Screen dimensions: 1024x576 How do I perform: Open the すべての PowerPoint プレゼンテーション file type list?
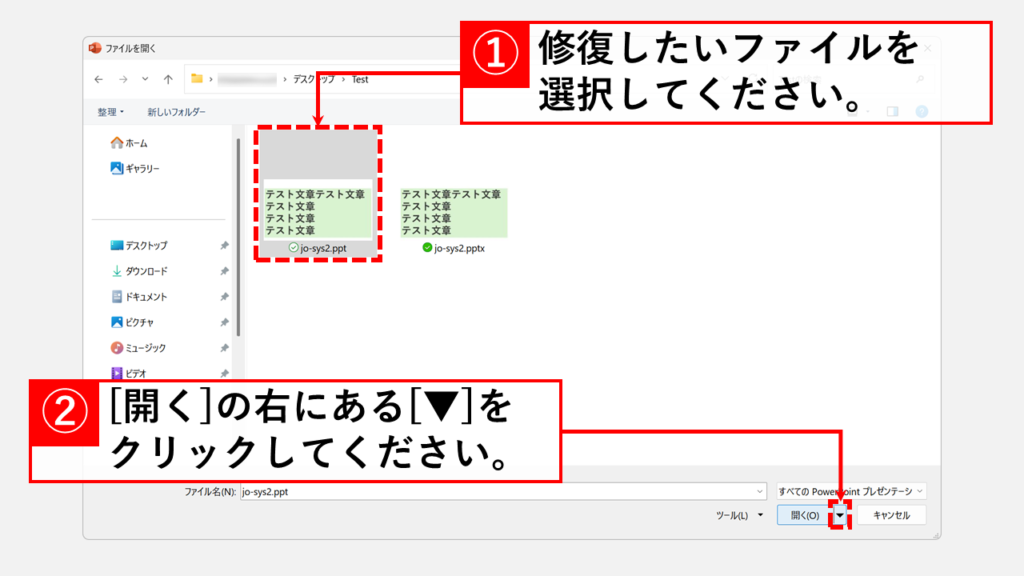851,491
